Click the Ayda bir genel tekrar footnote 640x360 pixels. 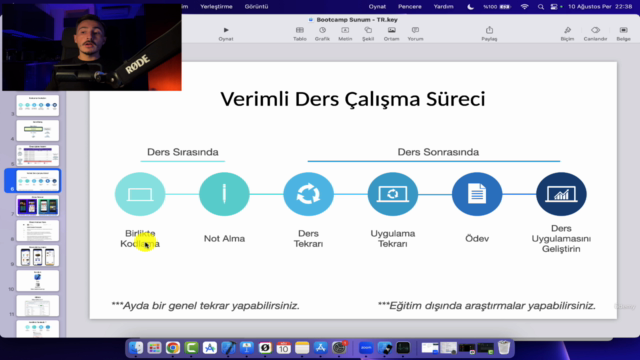(x=205, y=306)
